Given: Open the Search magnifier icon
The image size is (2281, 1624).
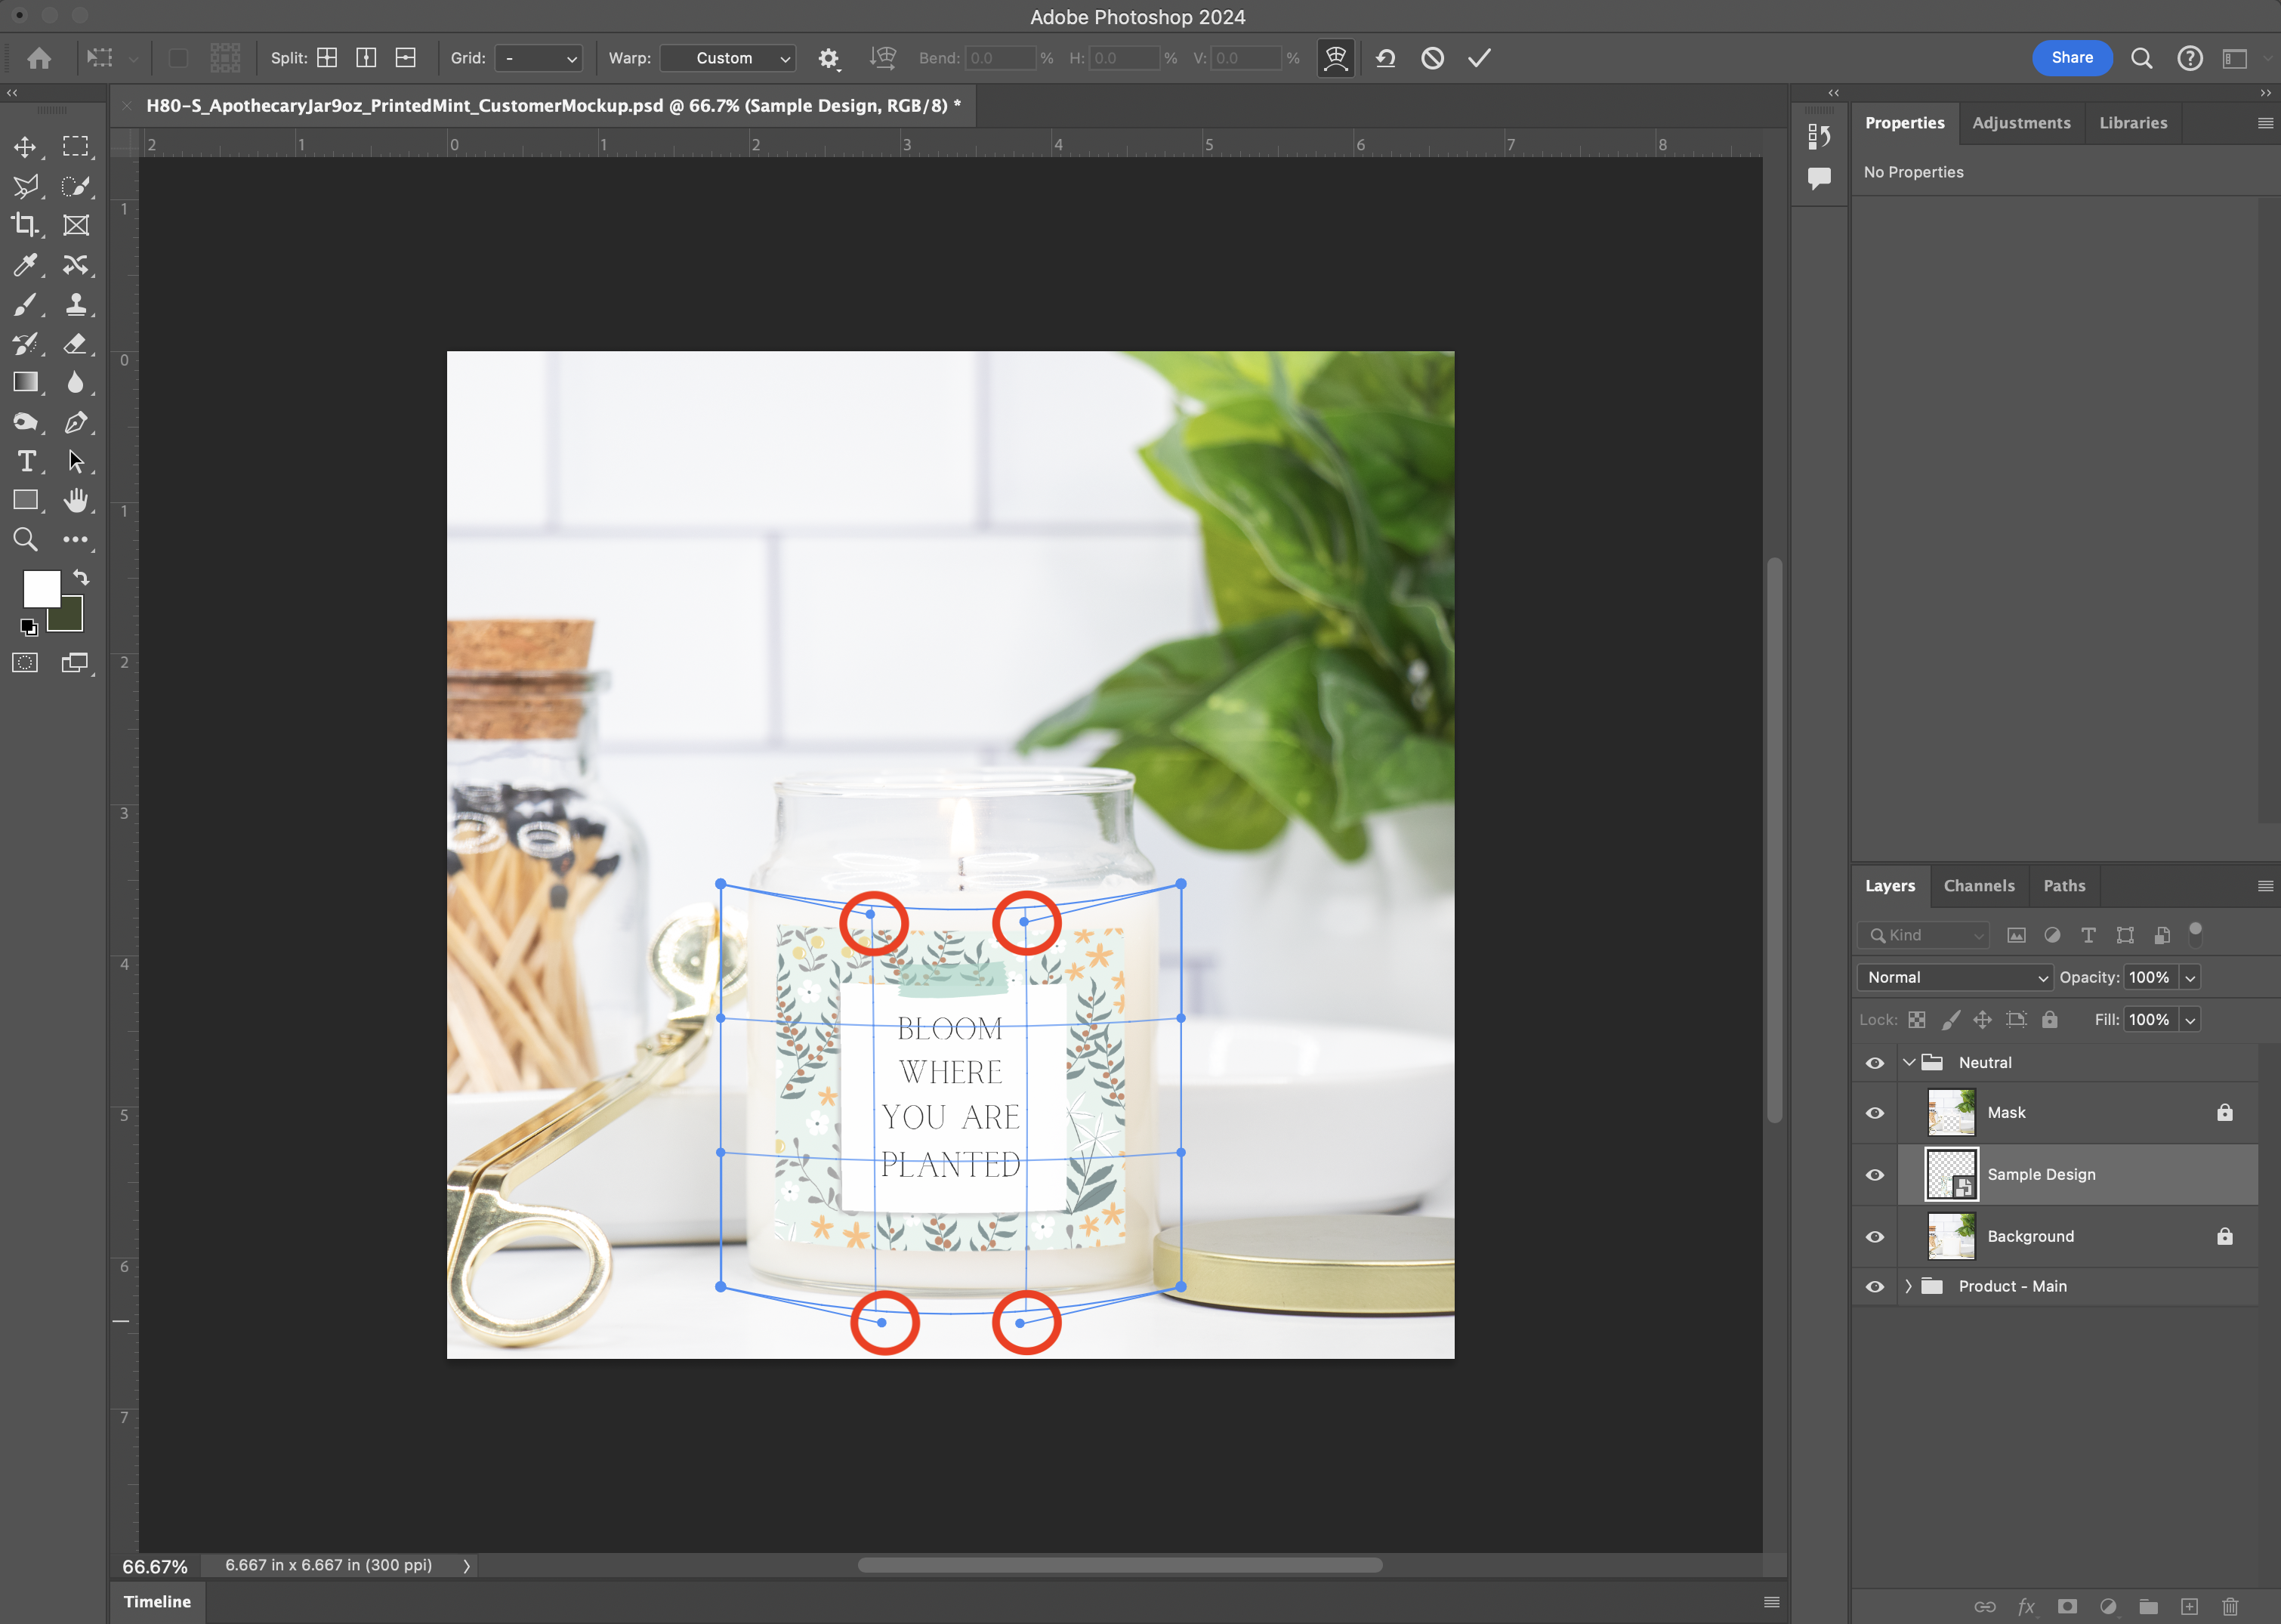Looking at the screenshot, I should [x=2141, y=59].
